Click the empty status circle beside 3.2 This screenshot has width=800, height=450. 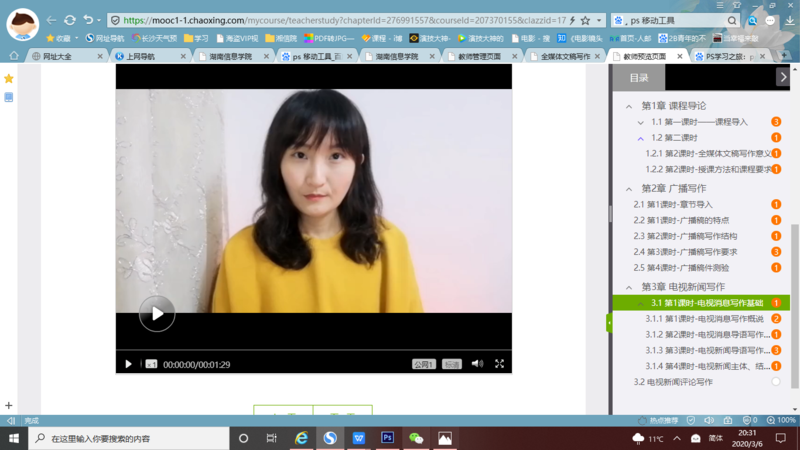click(x=776, y=382)
